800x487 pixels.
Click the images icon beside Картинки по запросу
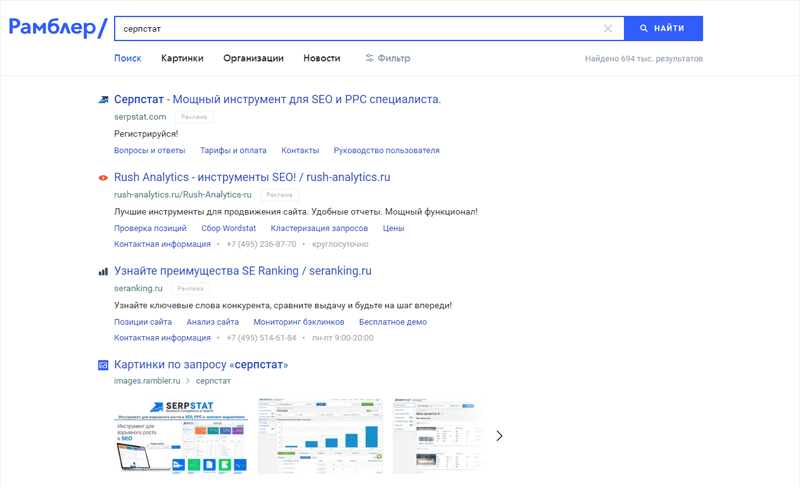[103, 365]
